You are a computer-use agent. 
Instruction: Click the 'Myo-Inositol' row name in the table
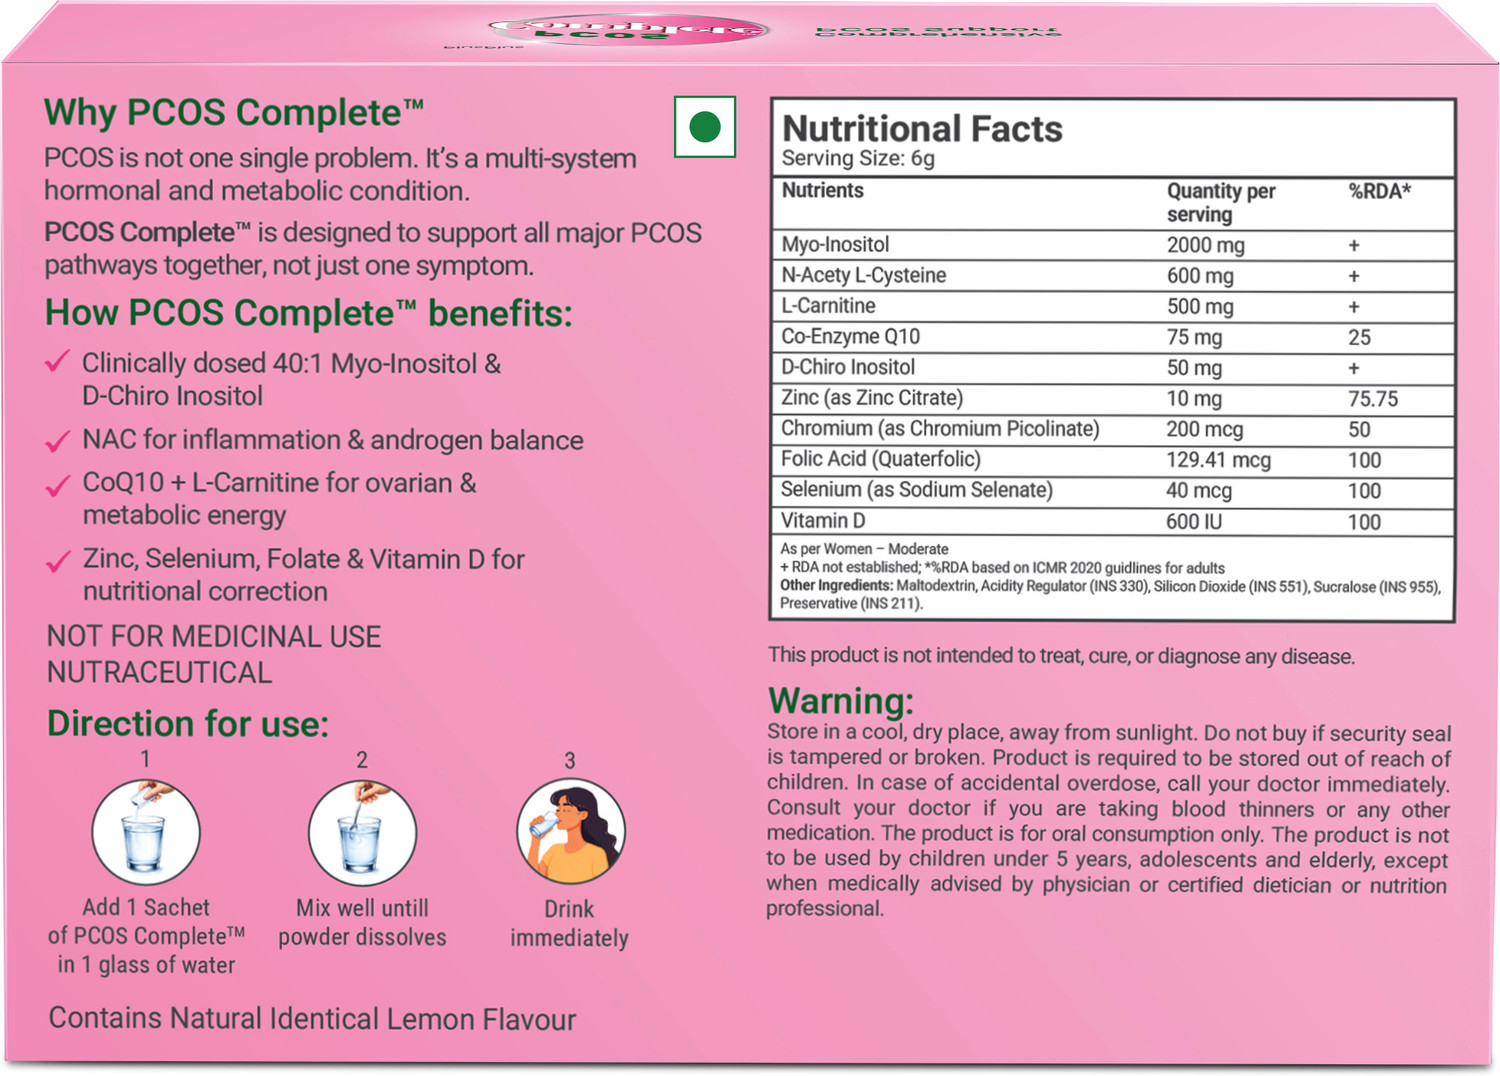[835, 245]
